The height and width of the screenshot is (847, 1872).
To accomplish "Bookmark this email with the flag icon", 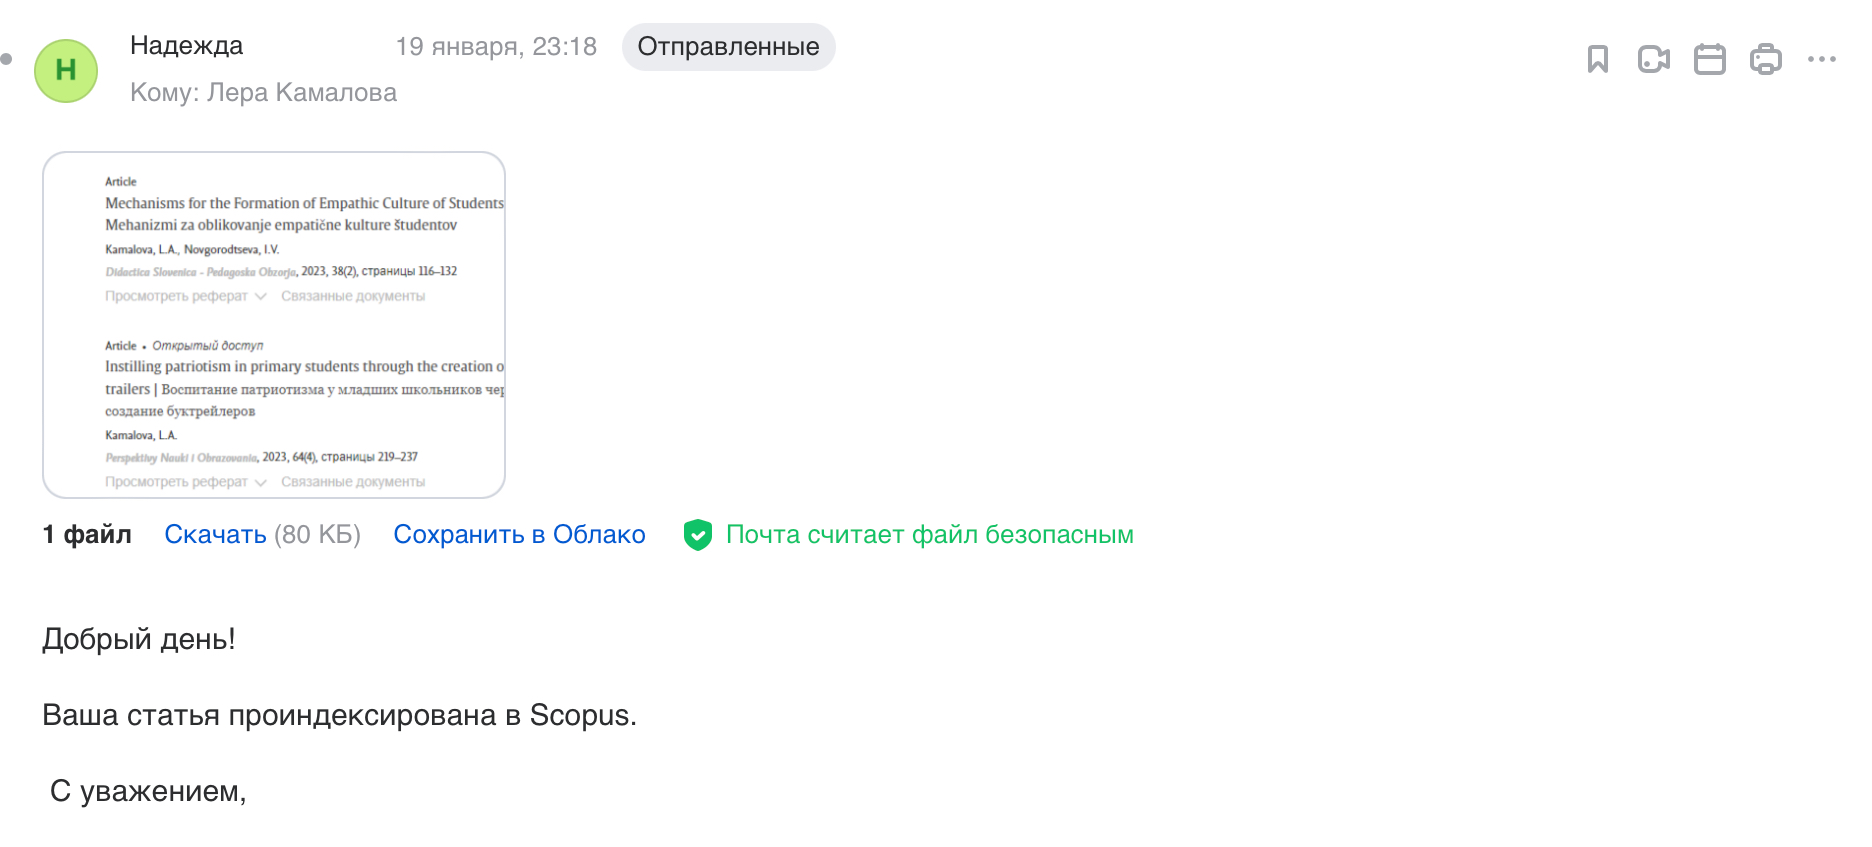I will click(x=1597, y=60).
